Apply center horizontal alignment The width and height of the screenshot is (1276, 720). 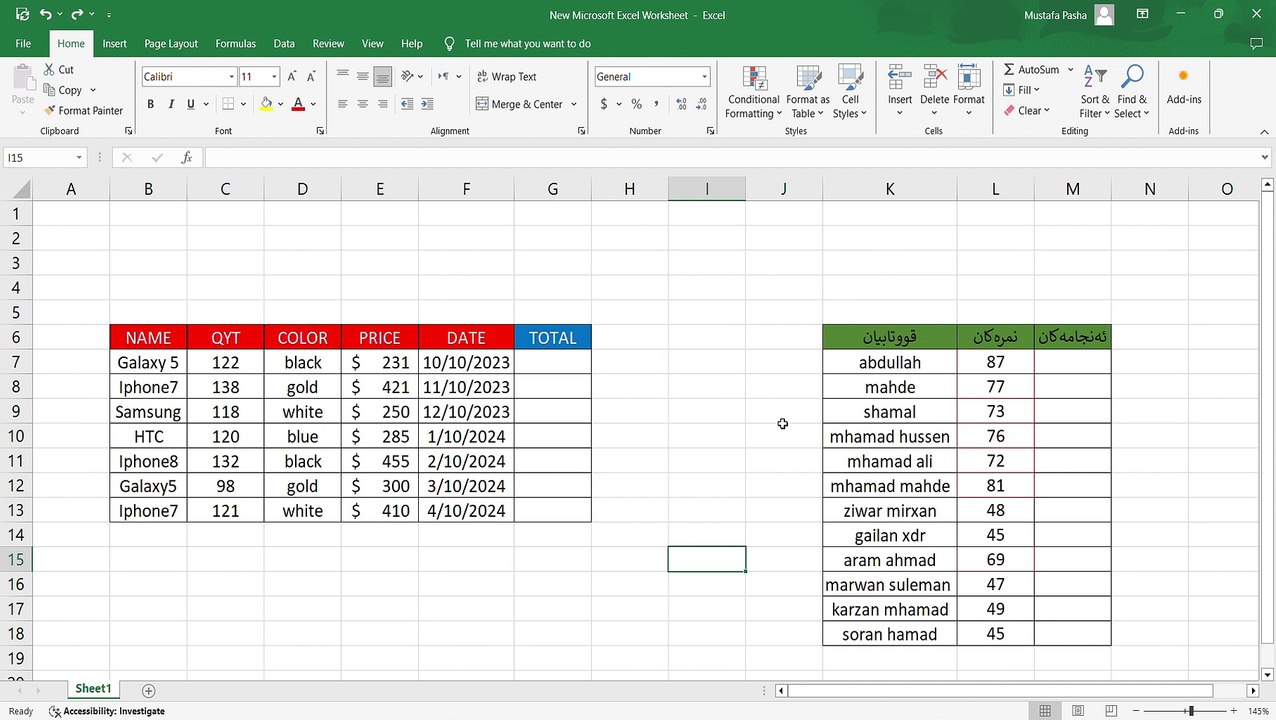[362, 104]
